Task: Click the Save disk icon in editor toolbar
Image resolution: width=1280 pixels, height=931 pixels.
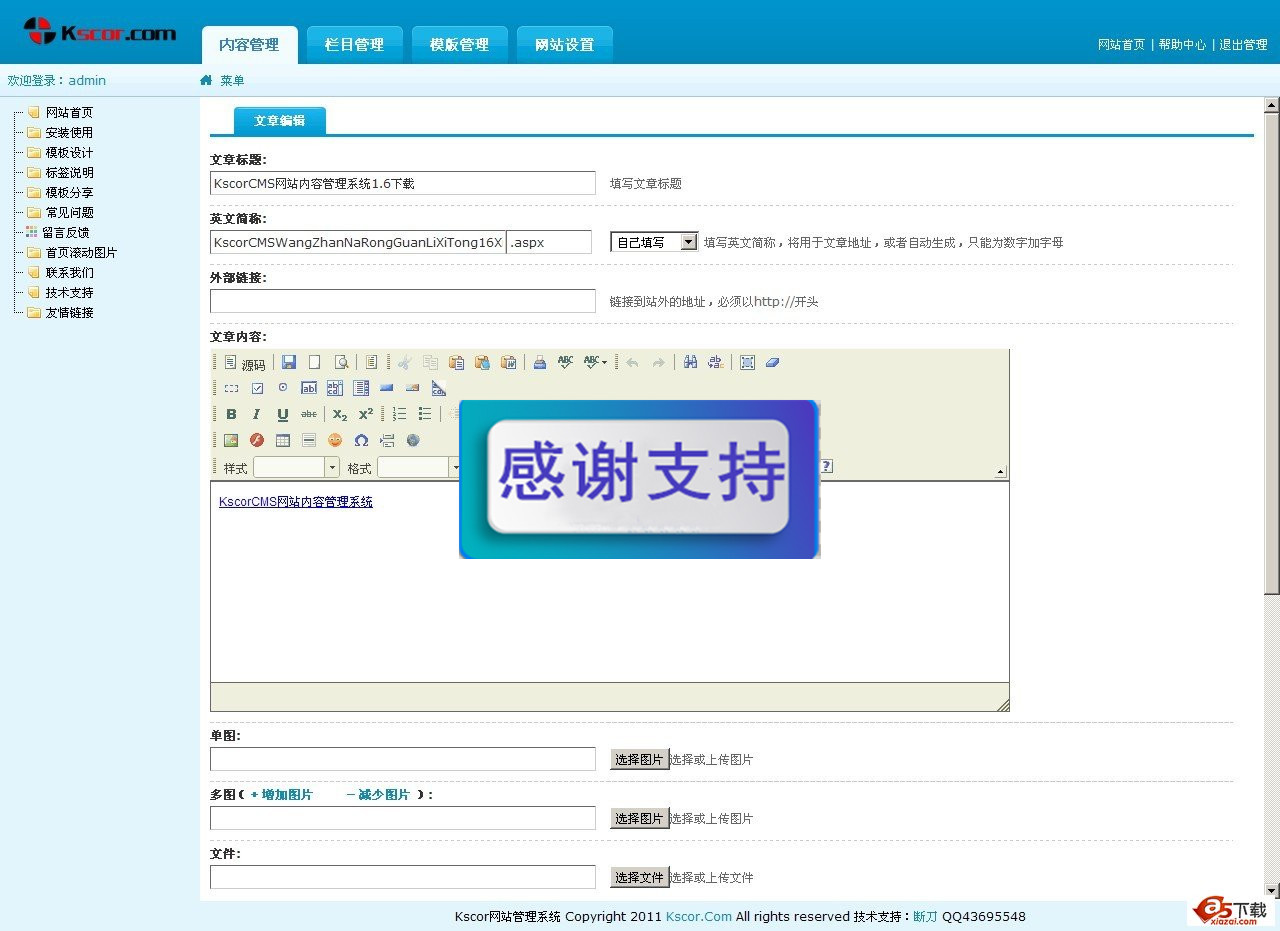Action: 289,362
